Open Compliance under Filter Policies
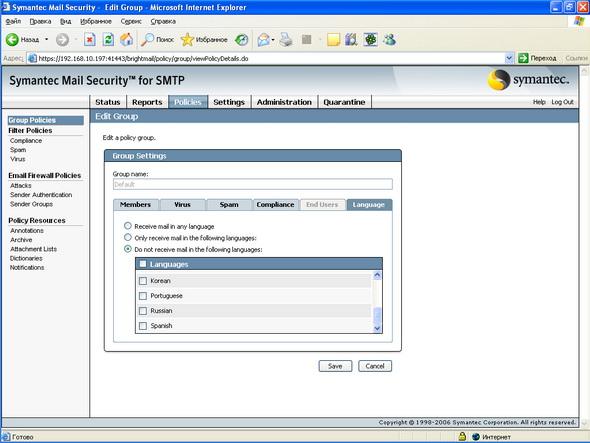Image resolution: width=590 pixels, height=443 pixels. point(26,140)
